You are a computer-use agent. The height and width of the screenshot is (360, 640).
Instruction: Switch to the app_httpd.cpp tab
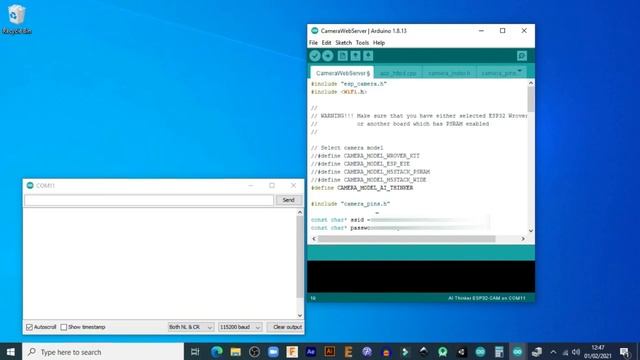(x=398, y=73)
